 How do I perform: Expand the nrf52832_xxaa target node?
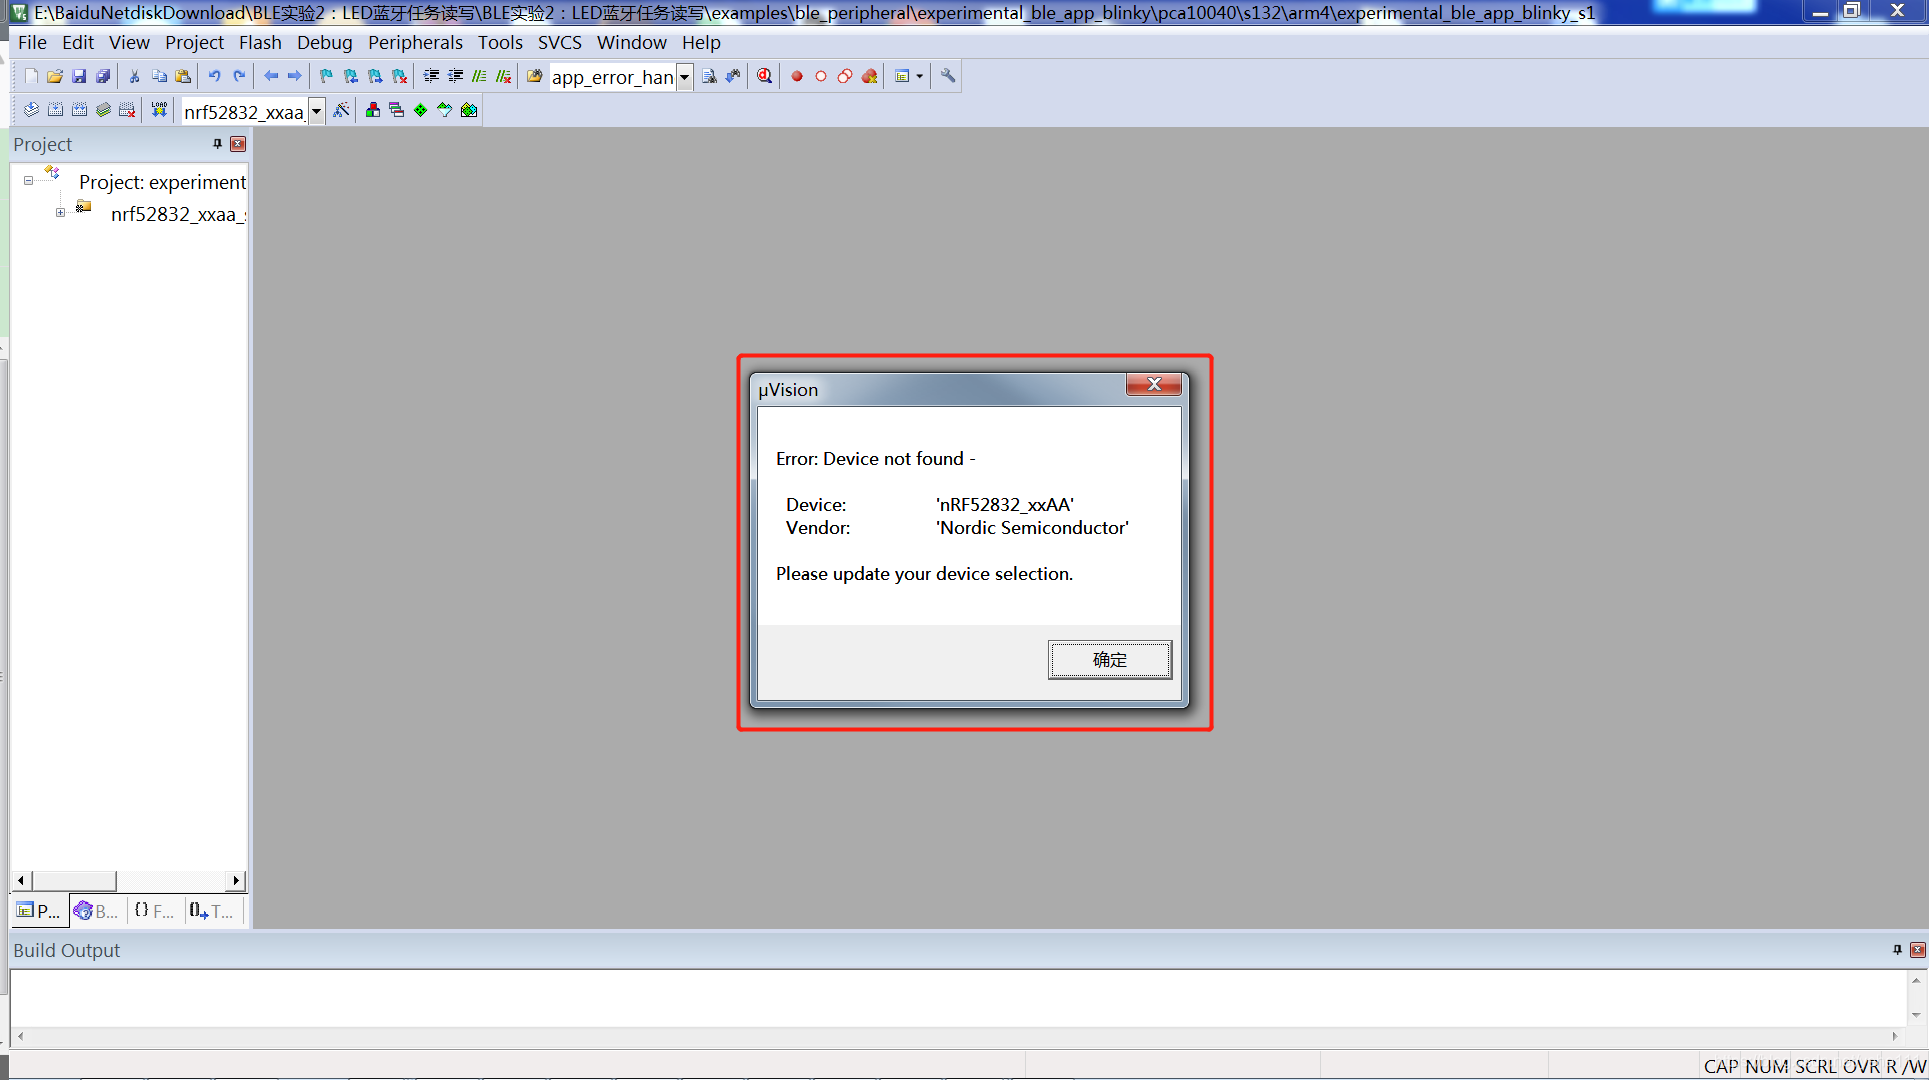pos(60,213)
